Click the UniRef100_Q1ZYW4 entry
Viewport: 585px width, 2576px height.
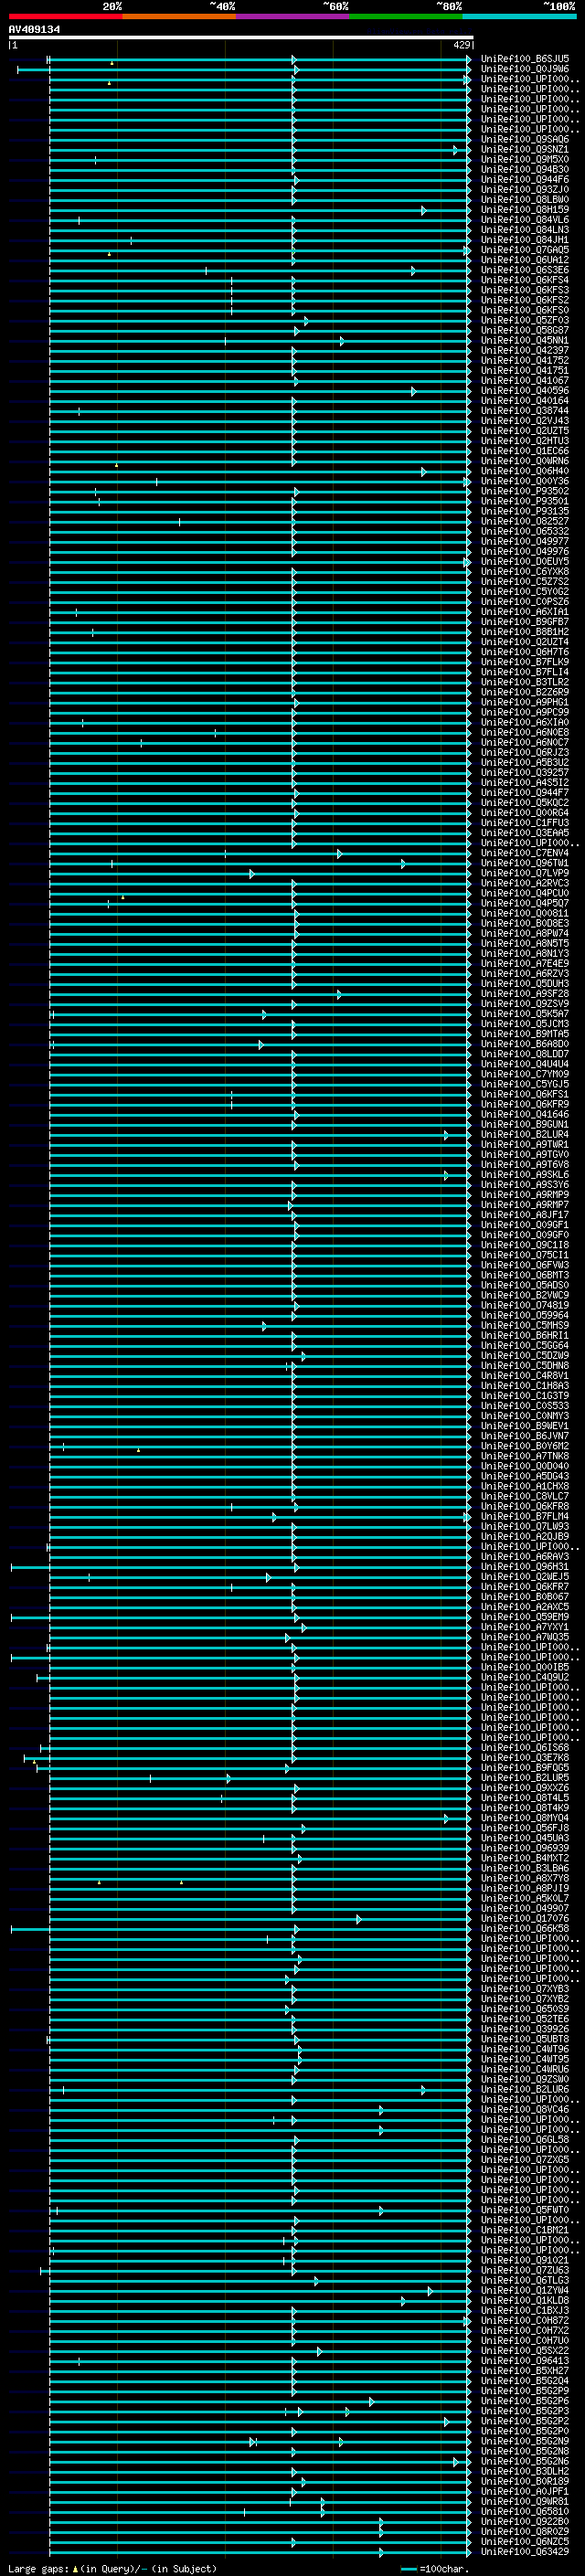coord(525,2290)
